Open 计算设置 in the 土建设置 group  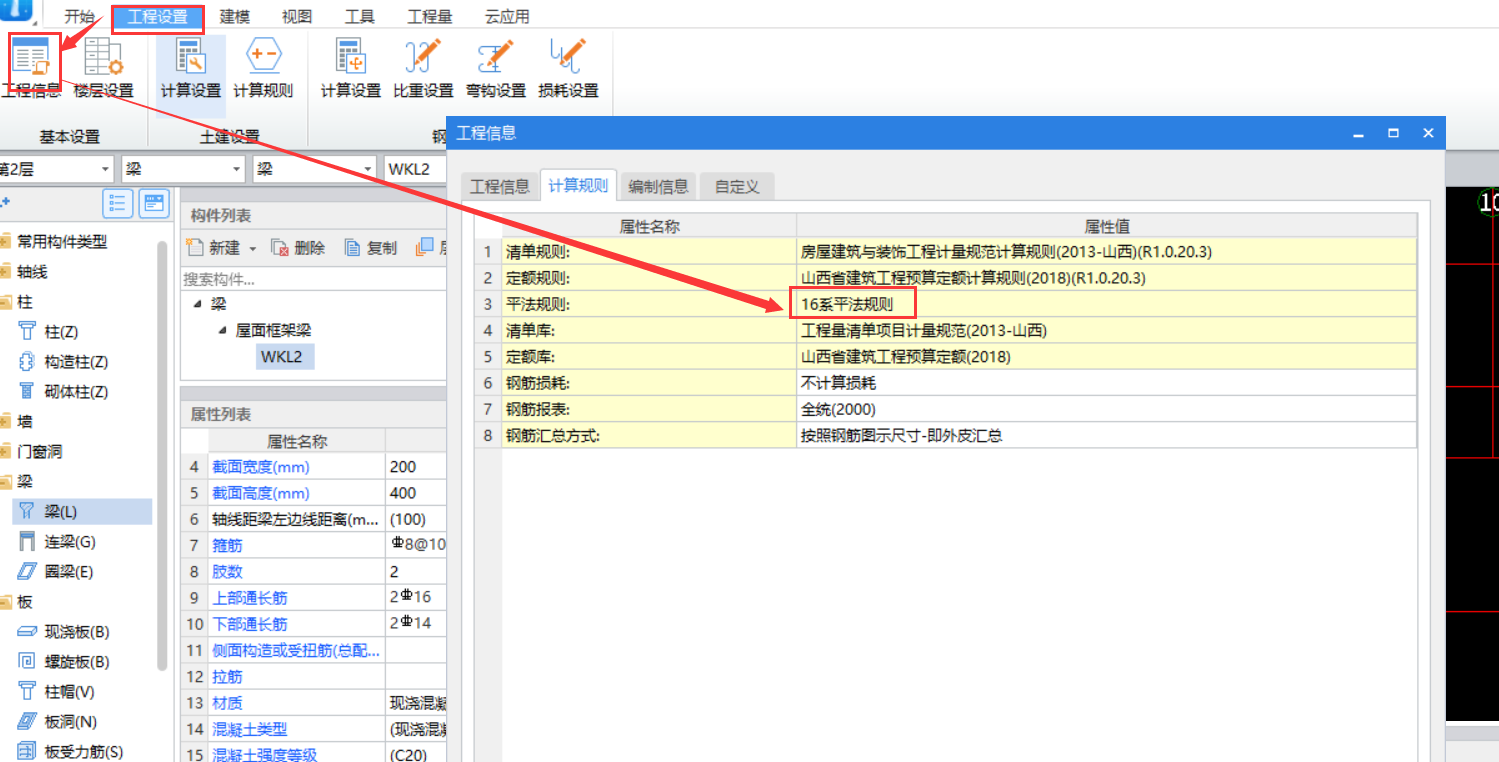click(190, 69)
